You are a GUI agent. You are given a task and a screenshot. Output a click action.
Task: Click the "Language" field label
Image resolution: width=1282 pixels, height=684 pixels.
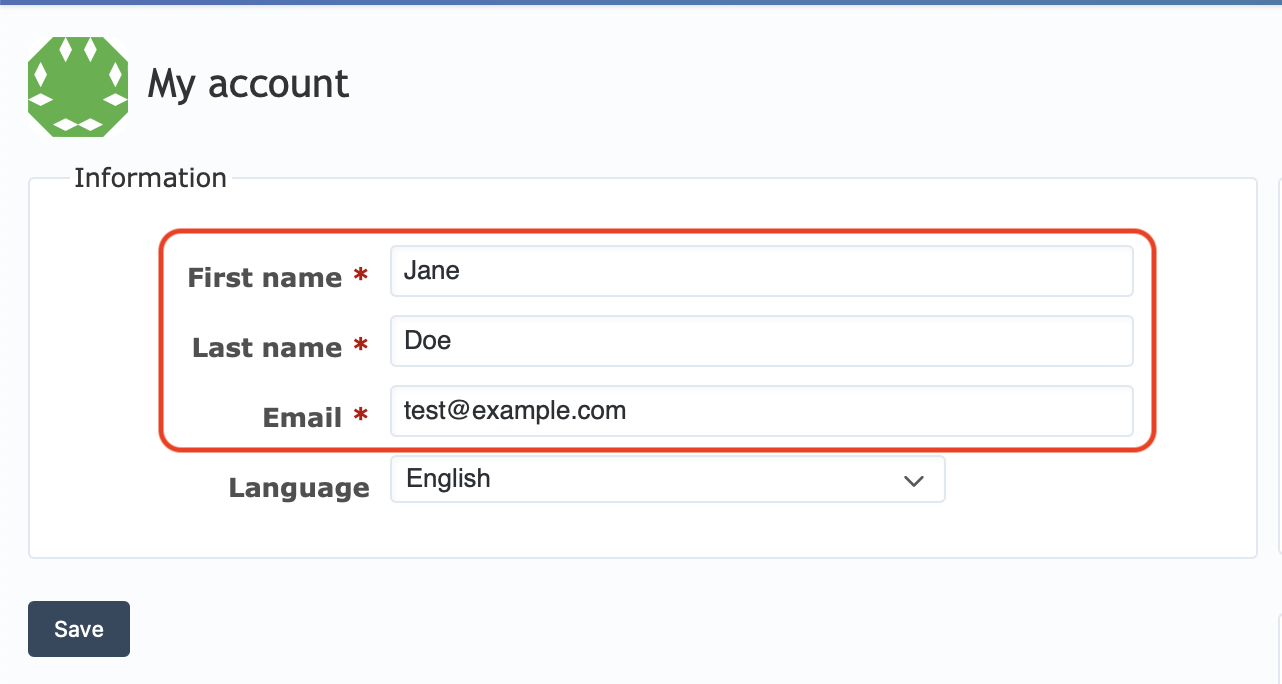point(299,488)
